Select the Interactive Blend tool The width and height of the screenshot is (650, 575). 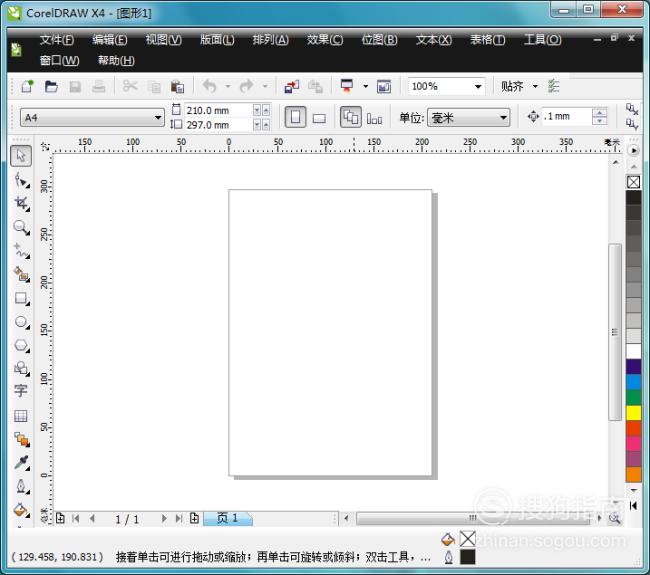pos(21,439)
